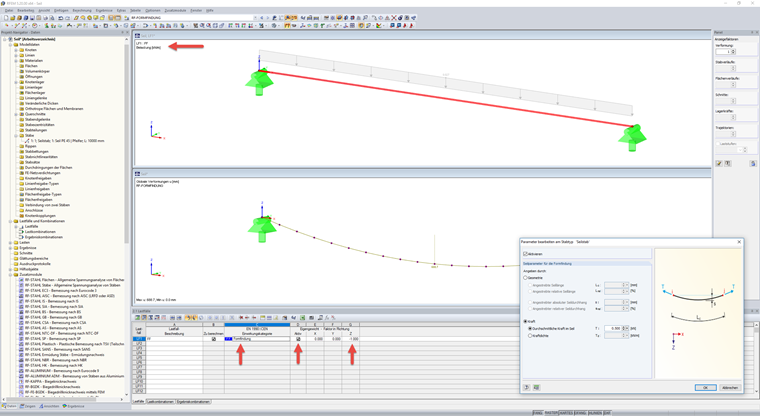760x416 pixels.
Task: Click Abbrechen in the Parameter dialog
Action: point(730,387)
